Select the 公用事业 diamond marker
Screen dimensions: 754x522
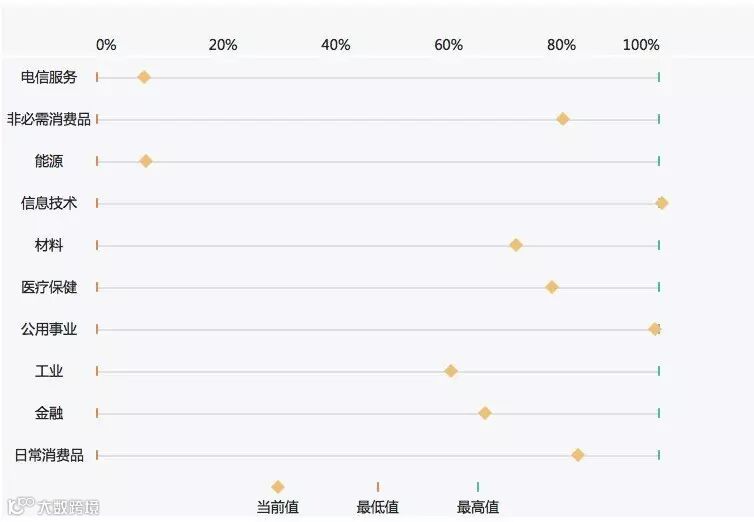(x=654, y=329)
